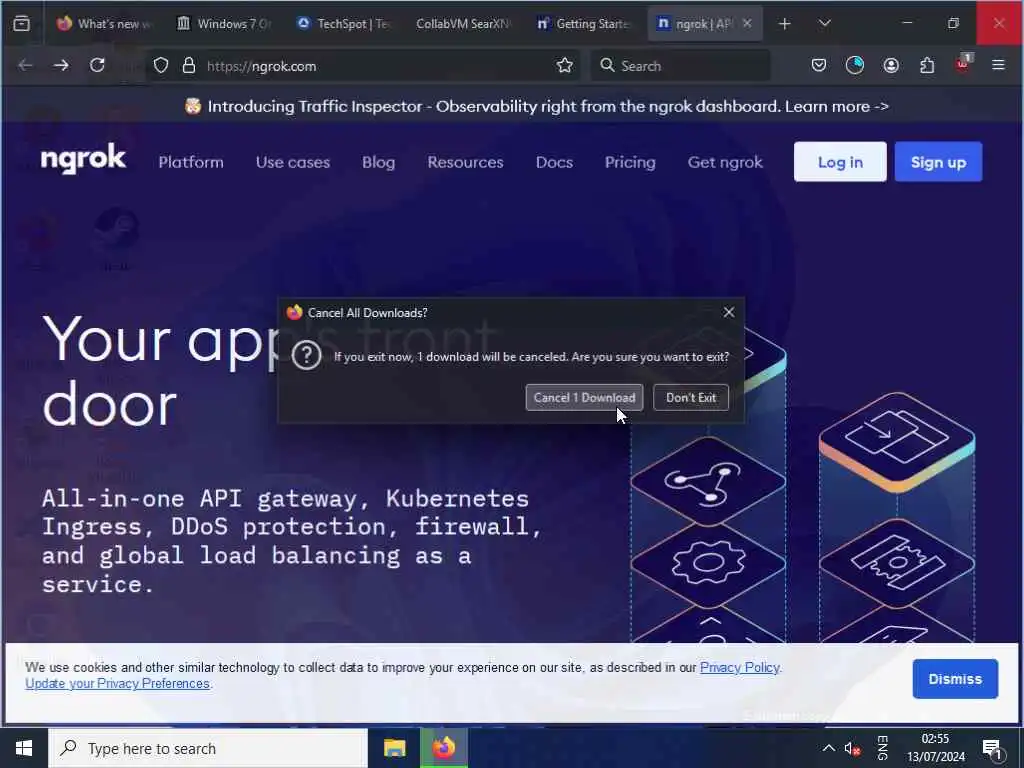Open File Explorer from the taskbar
The image size is (1024, 768).
[394, 748]
